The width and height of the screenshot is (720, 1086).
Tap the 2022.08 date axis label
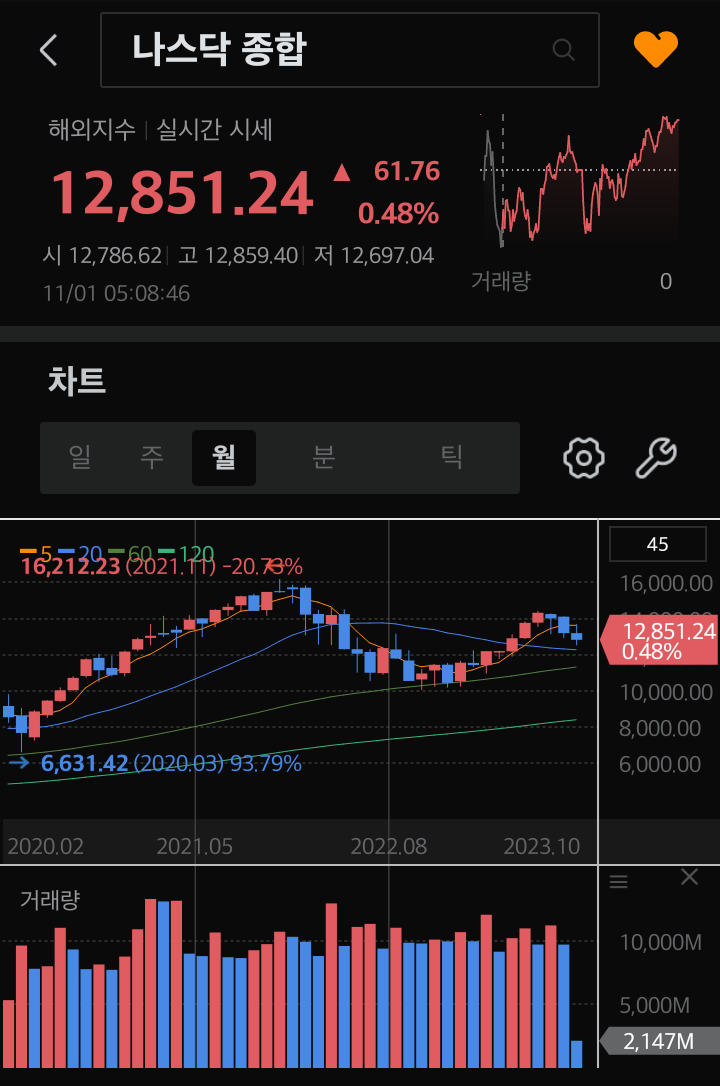pyautogui.click(x=388, y=846)
